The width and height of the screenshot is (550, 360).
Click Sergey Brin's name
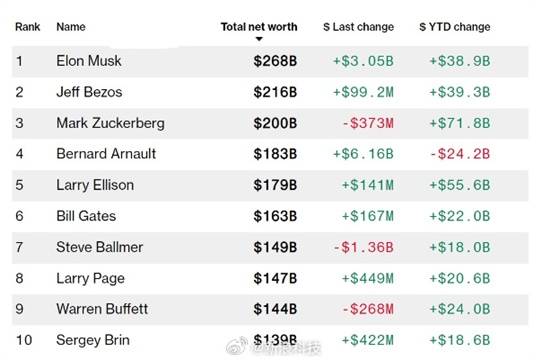tap(93, 340)
